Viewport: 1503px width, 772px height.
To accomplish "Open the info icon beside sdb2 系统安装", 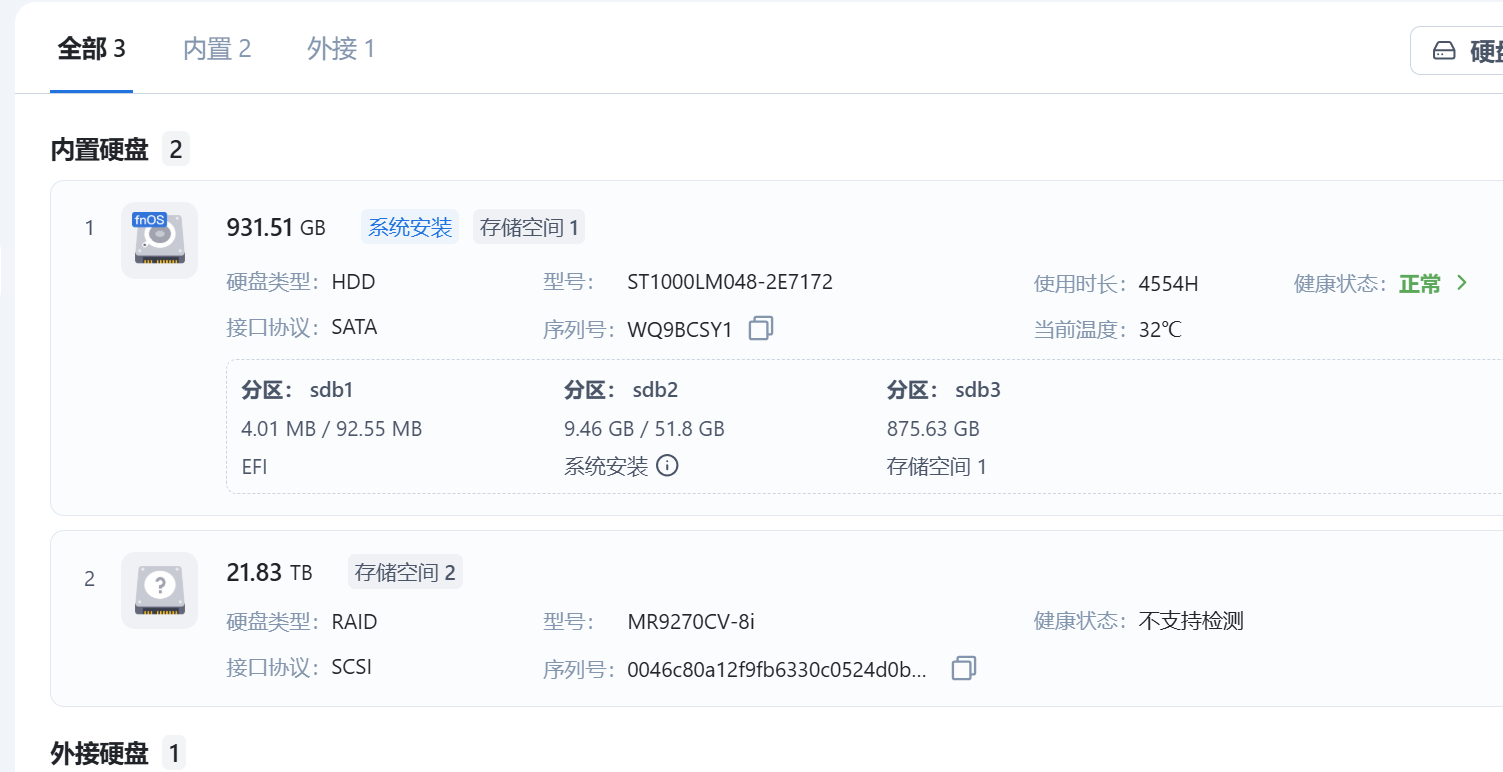I will coord(668,465).
